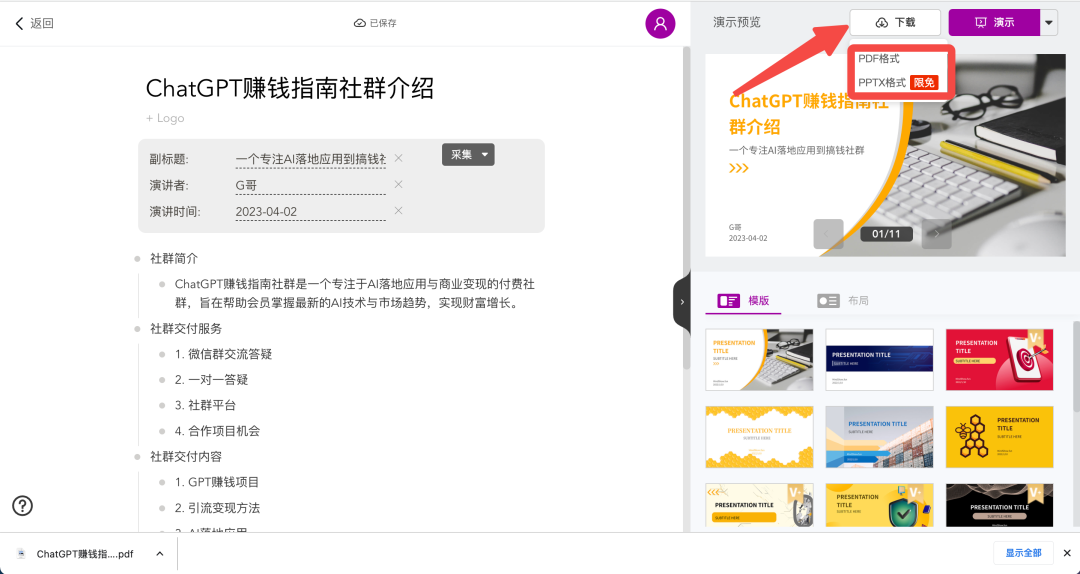
Task: Select the dark blue PRESENTATION TITLE template
Action: pos(880,360)
